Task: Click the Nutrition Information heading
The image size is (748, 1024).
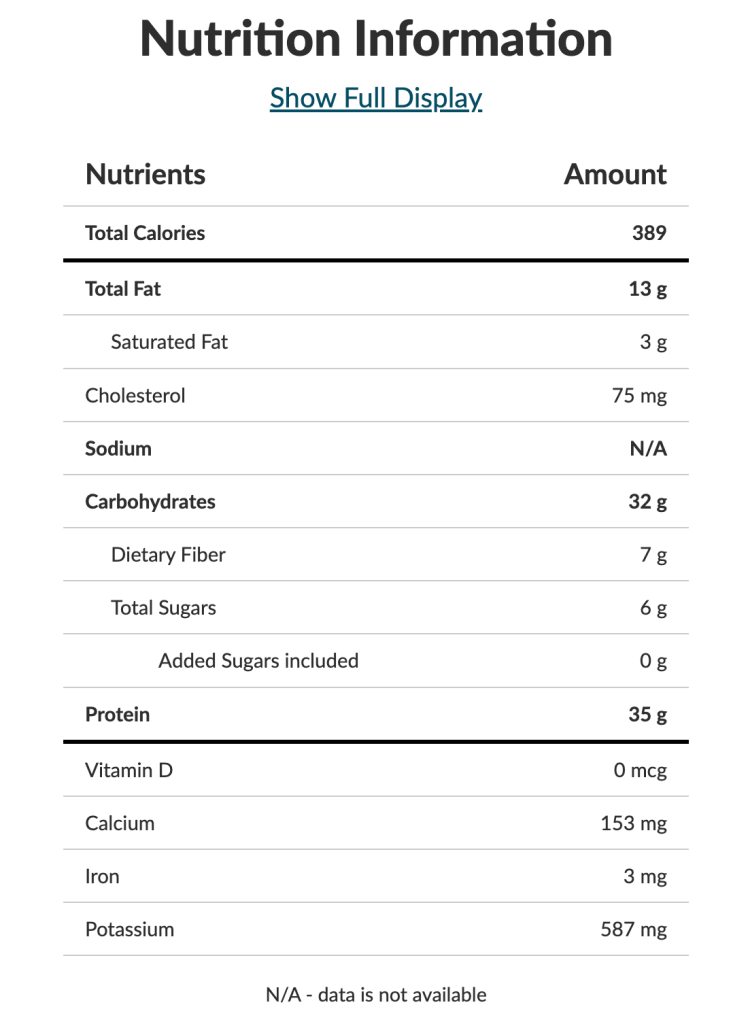Action: tap(376, 39)
